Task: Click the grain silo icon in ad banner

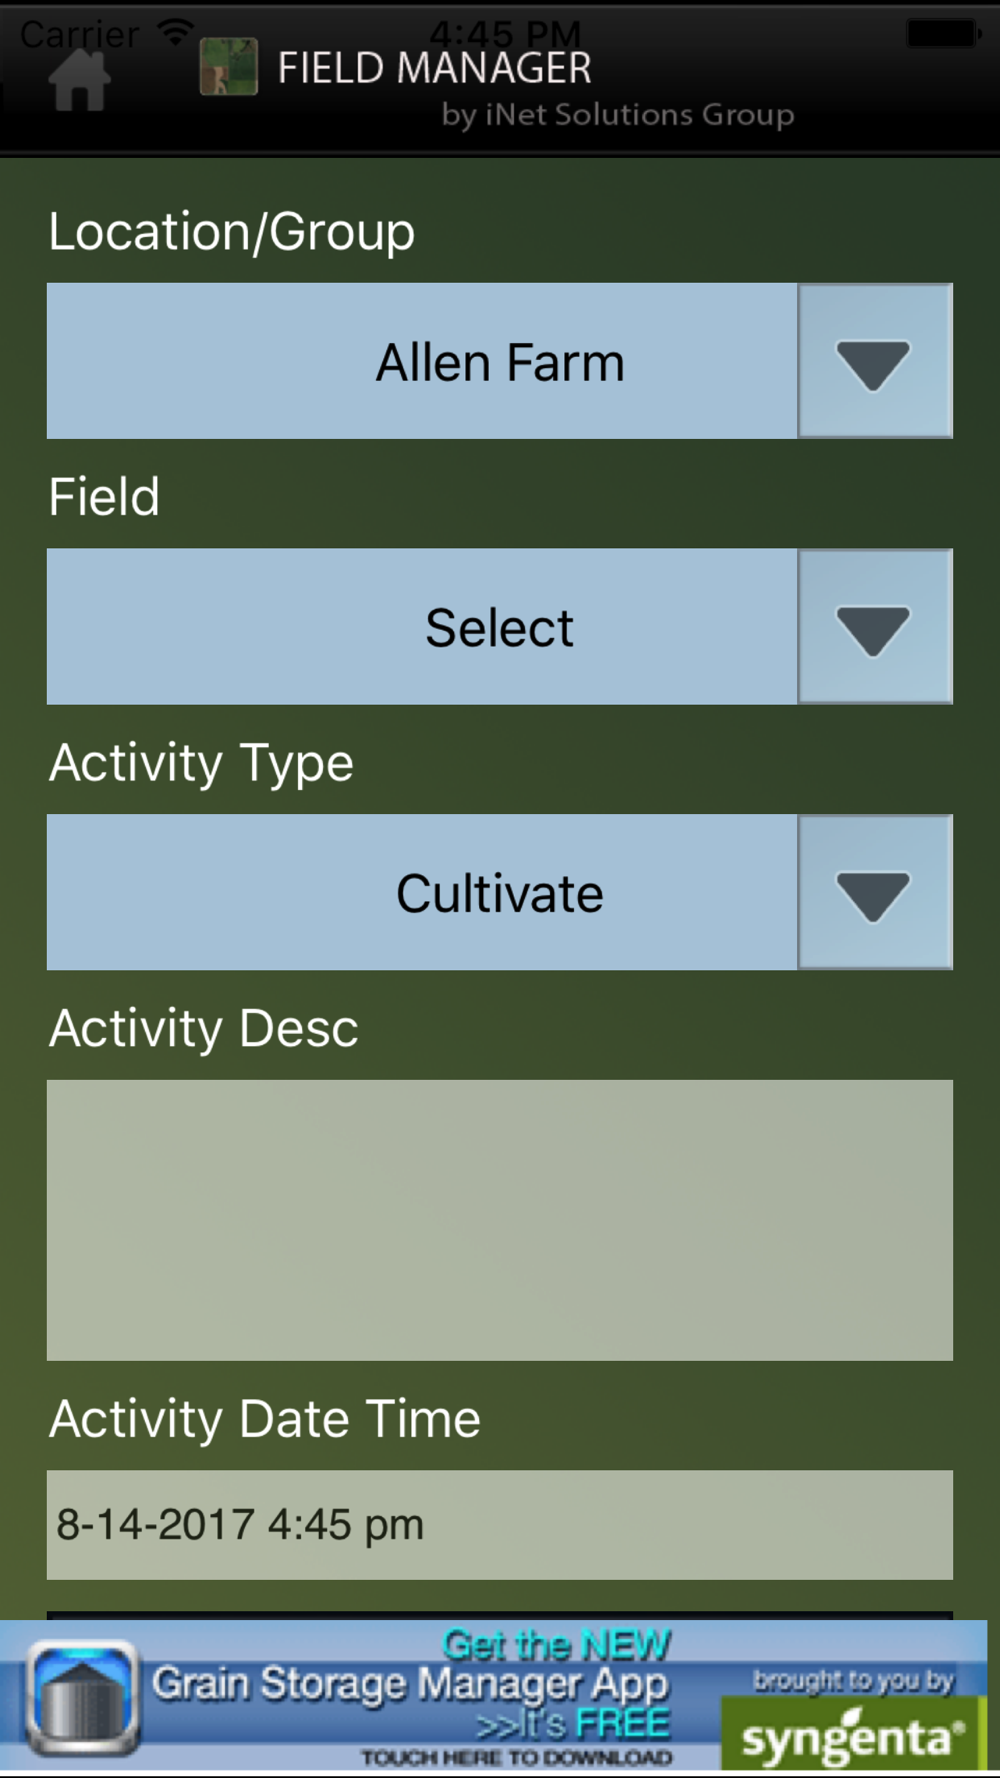Action: pyautogui.click(x=82, y=1698)
